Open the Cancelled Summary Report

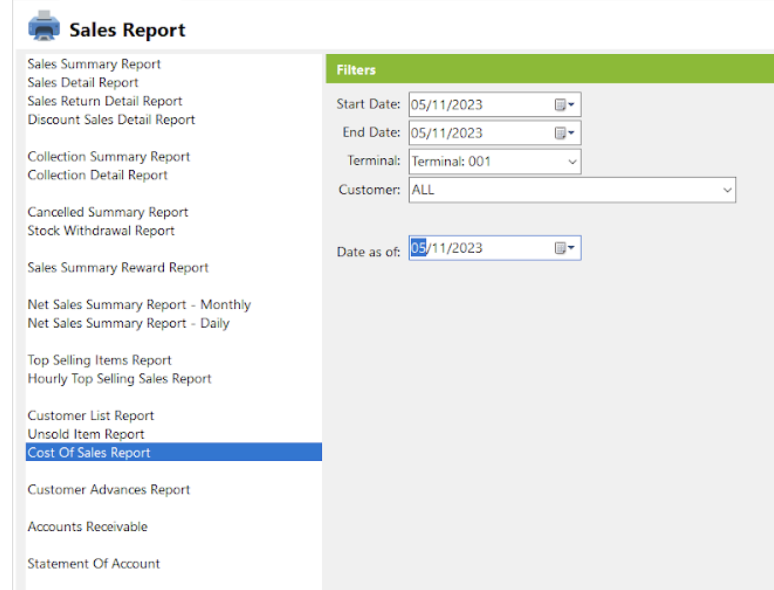108,212
